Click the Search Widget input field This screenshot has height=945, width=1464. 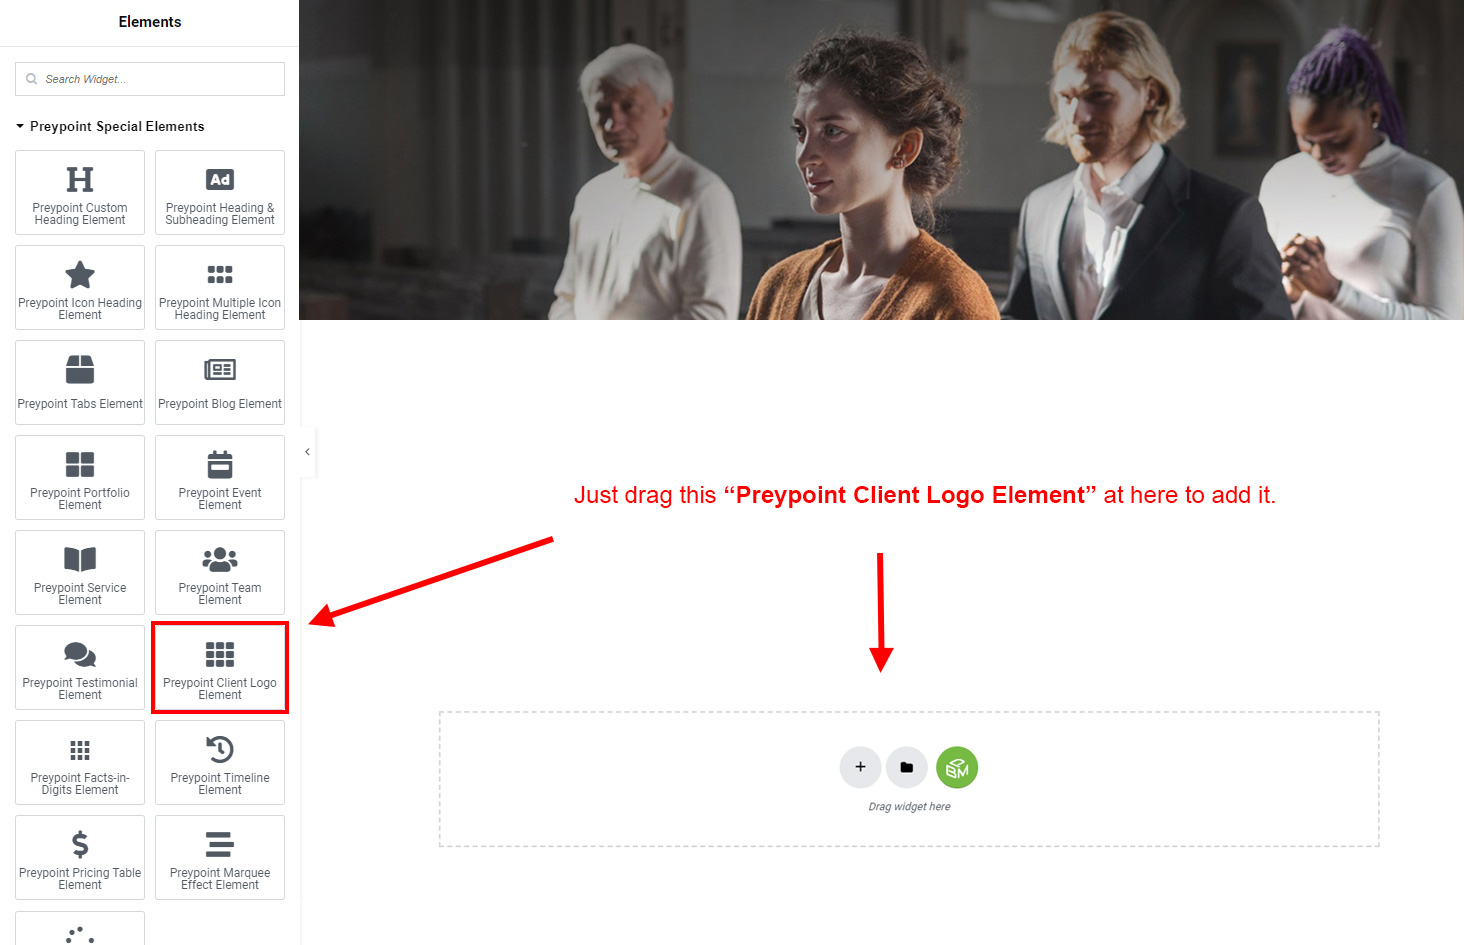click(x=150, y=79)
